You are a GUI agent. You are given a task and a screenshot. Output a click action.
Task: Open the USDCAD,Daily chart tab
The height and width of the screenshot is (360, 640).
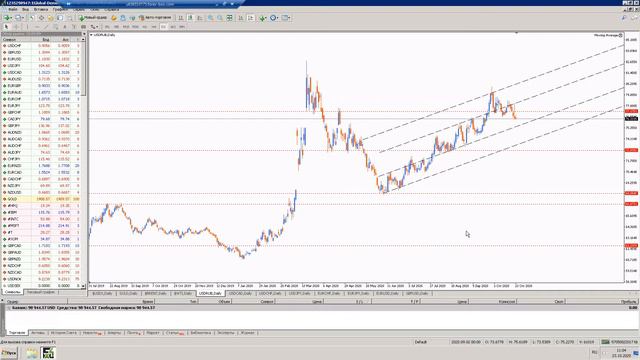(x=240, y=293)
